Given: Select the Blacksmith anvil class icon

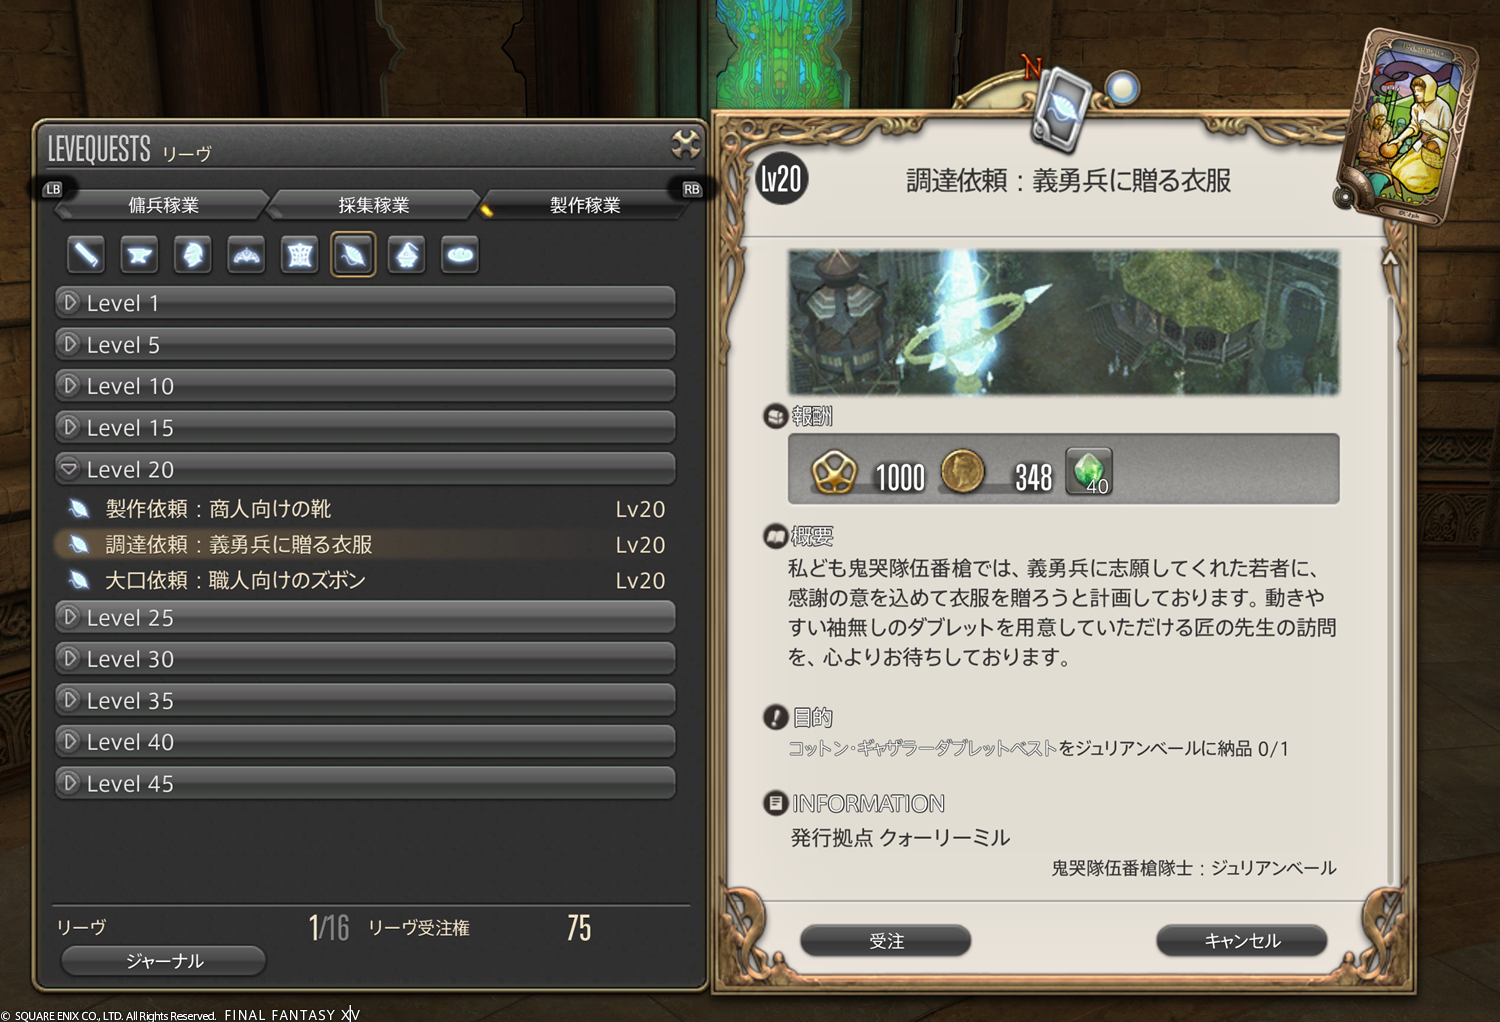Looking at the screenshot, I should point(139,255).
